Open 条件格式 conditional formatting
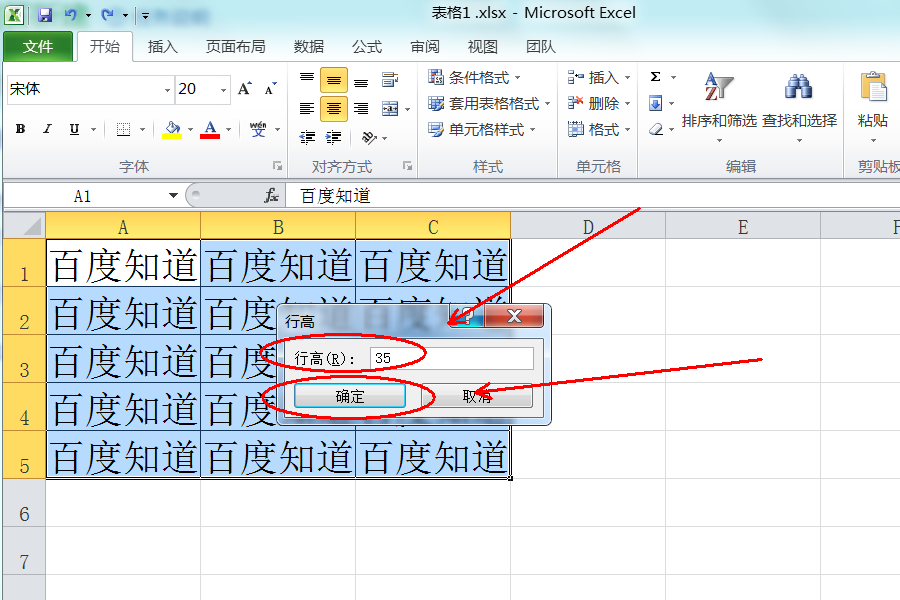The height and width of the screenshot is (600, 900). [x=475, y=78]
